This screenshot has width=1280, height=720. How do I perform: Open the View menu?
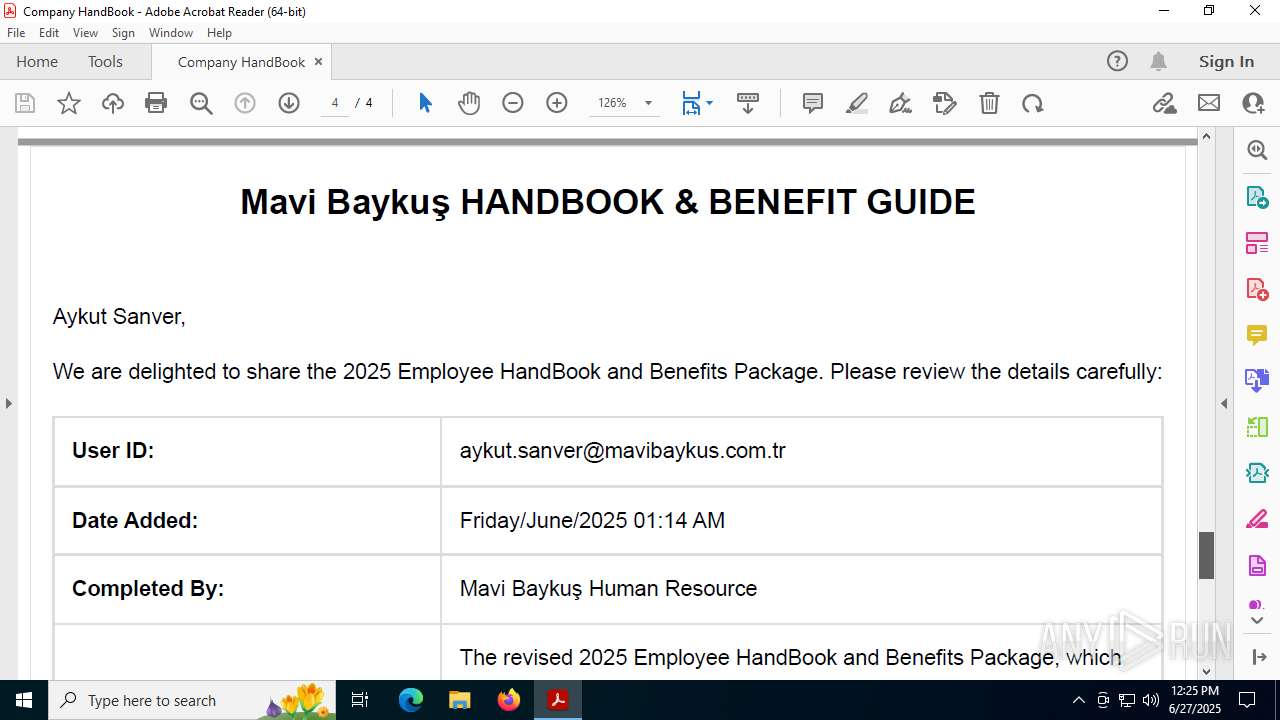(x=85, y=33)
